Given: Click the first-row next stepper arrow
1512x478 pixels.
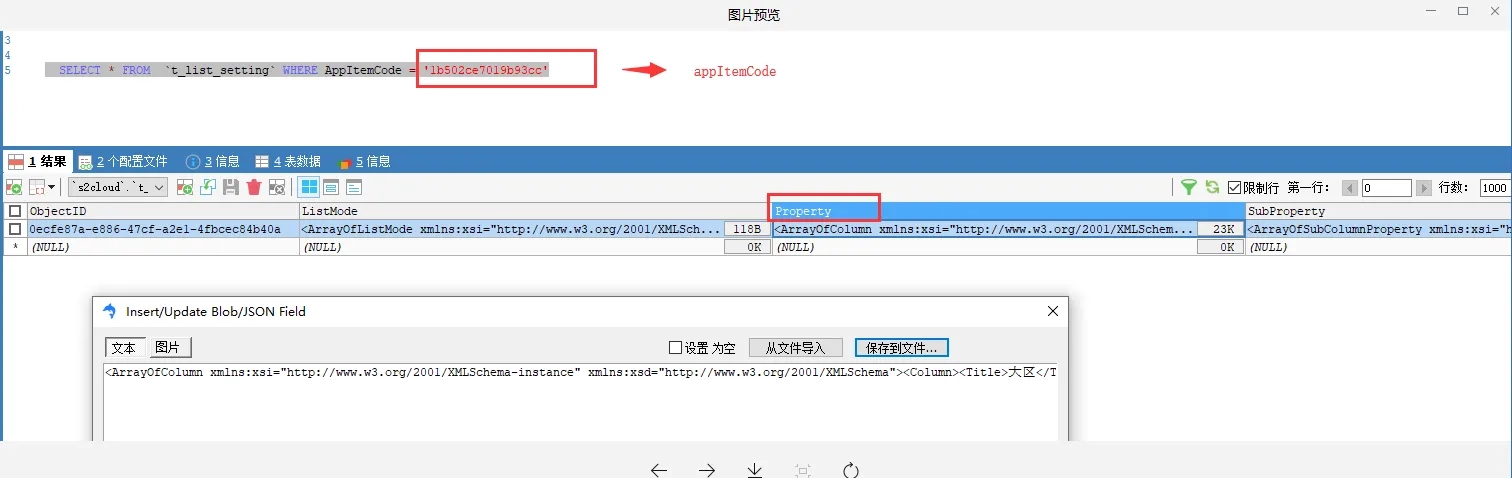Looking at the screenshot, I should tap(1425, 188).
